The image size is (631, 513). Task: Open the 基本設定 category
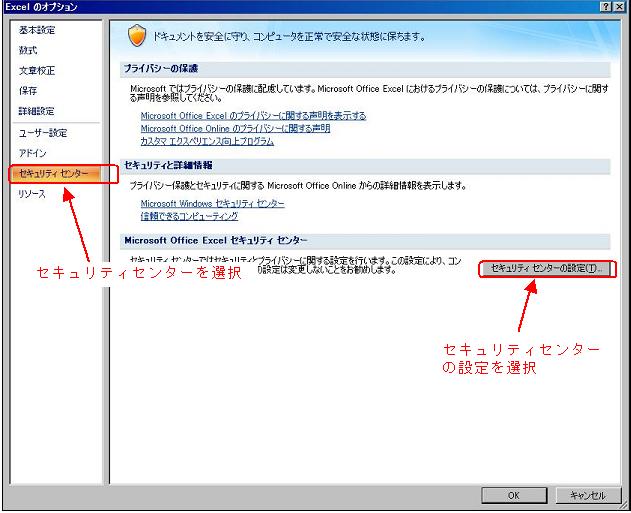click(x=37, y=30)
